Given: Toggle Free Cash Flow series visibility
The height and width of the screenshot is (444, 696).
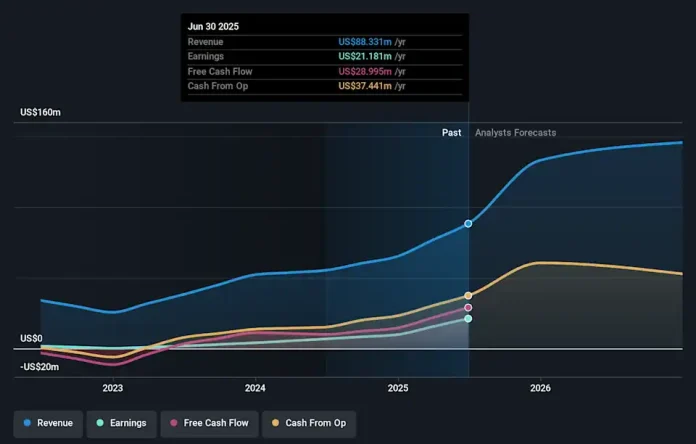Looking at the screenshot, I should pyautogui.click(x=210, y=423).
